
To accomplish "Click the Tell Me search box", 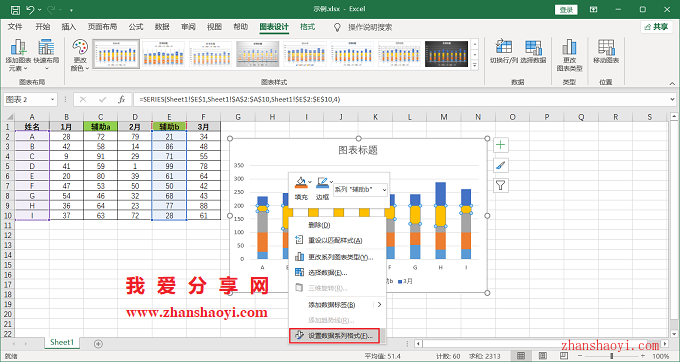I will tap(370, 27).
